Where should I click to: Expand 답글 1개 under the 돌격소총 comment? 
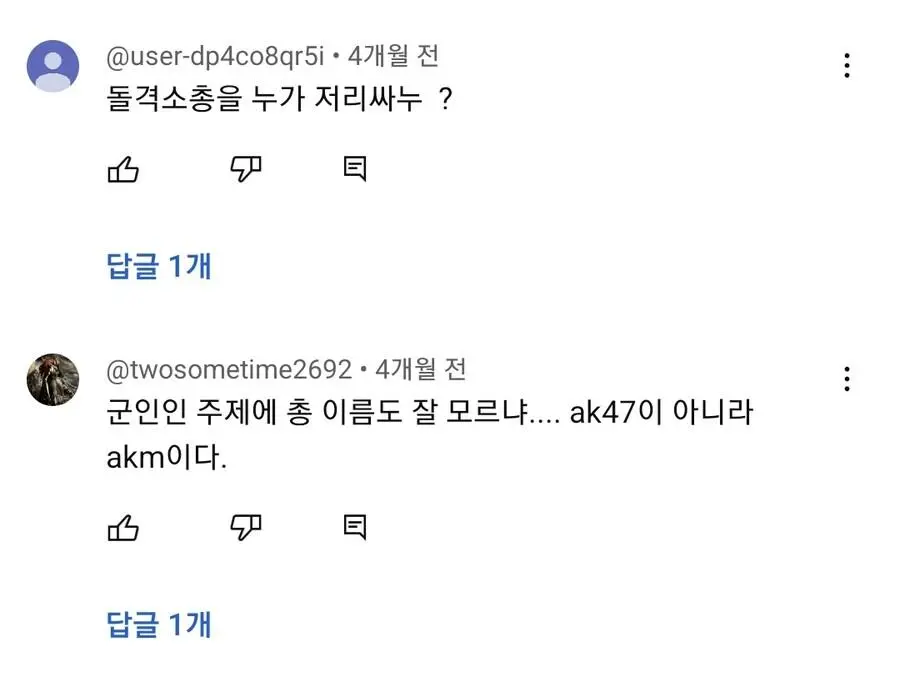click(159, 266)
